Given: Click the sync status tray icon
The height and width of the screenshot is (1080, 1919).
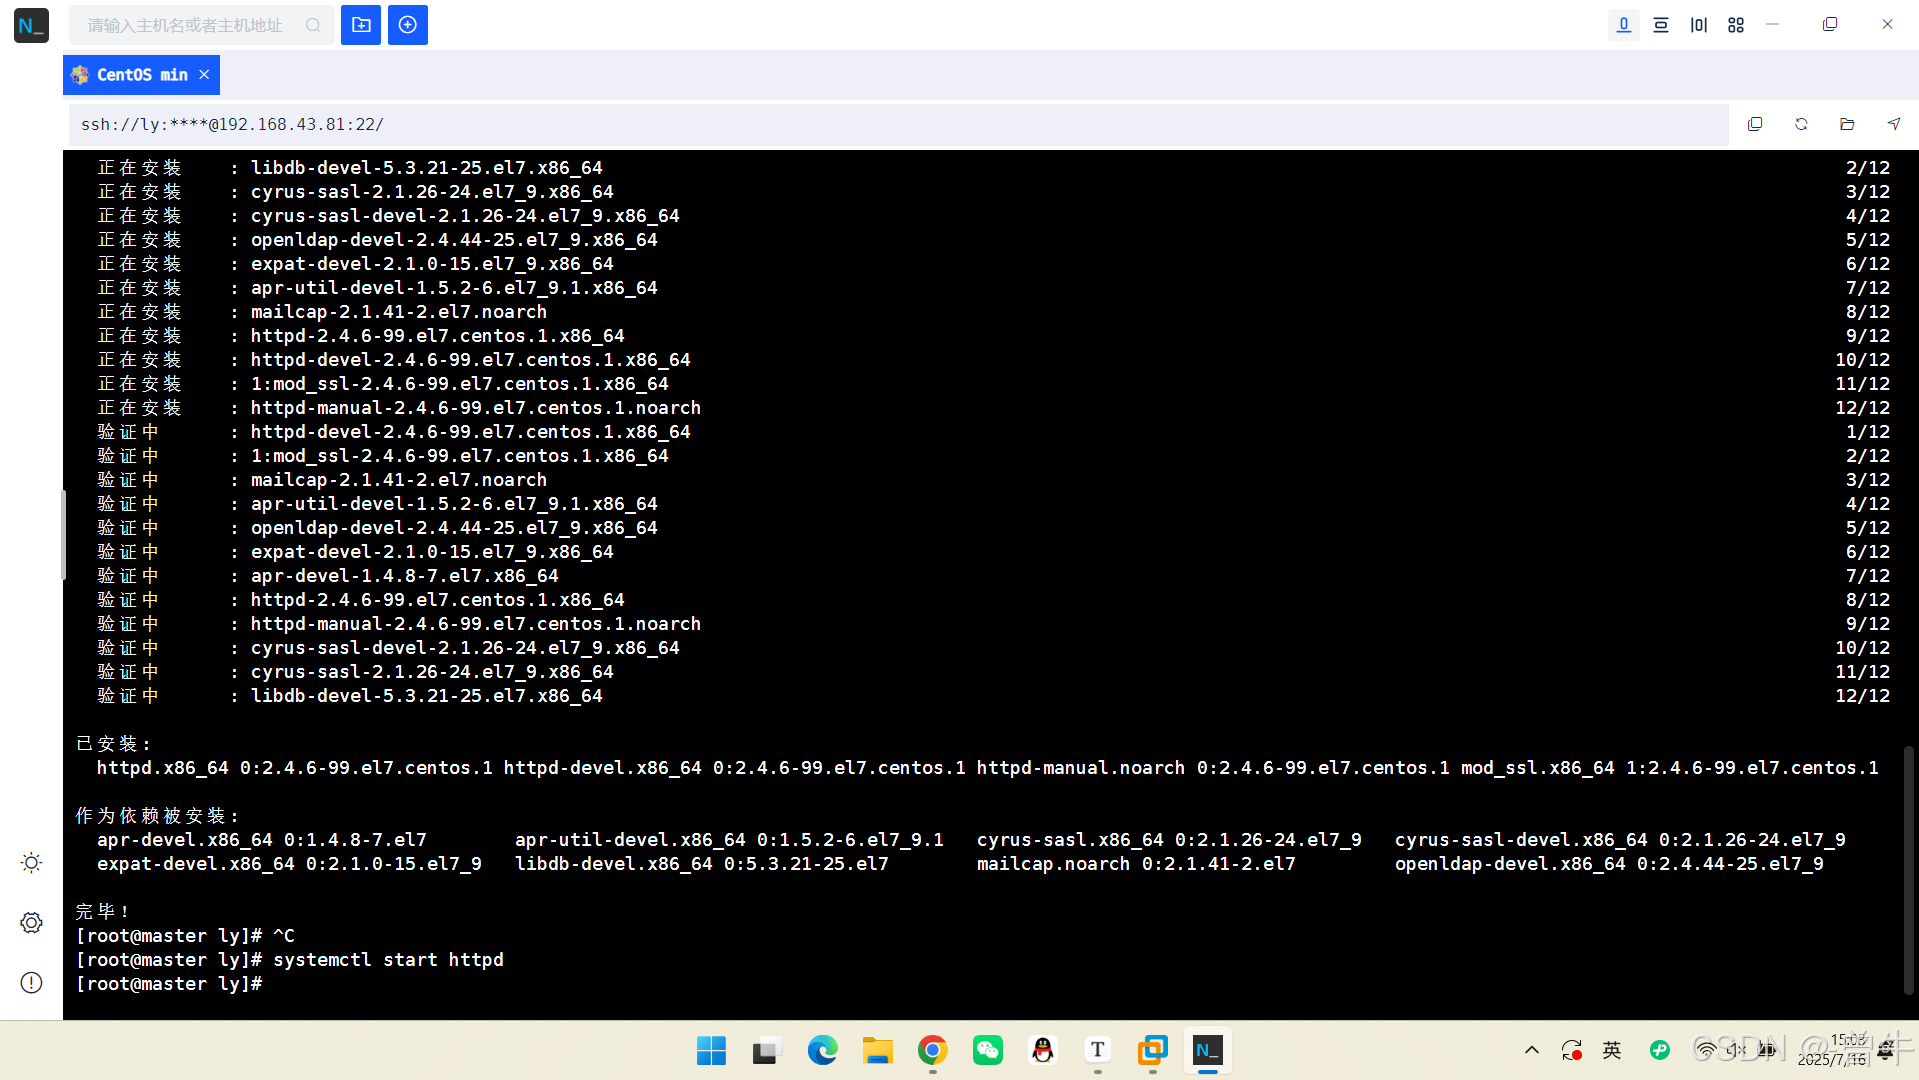Looking at the screenshot, I should coord(1572,1050).
